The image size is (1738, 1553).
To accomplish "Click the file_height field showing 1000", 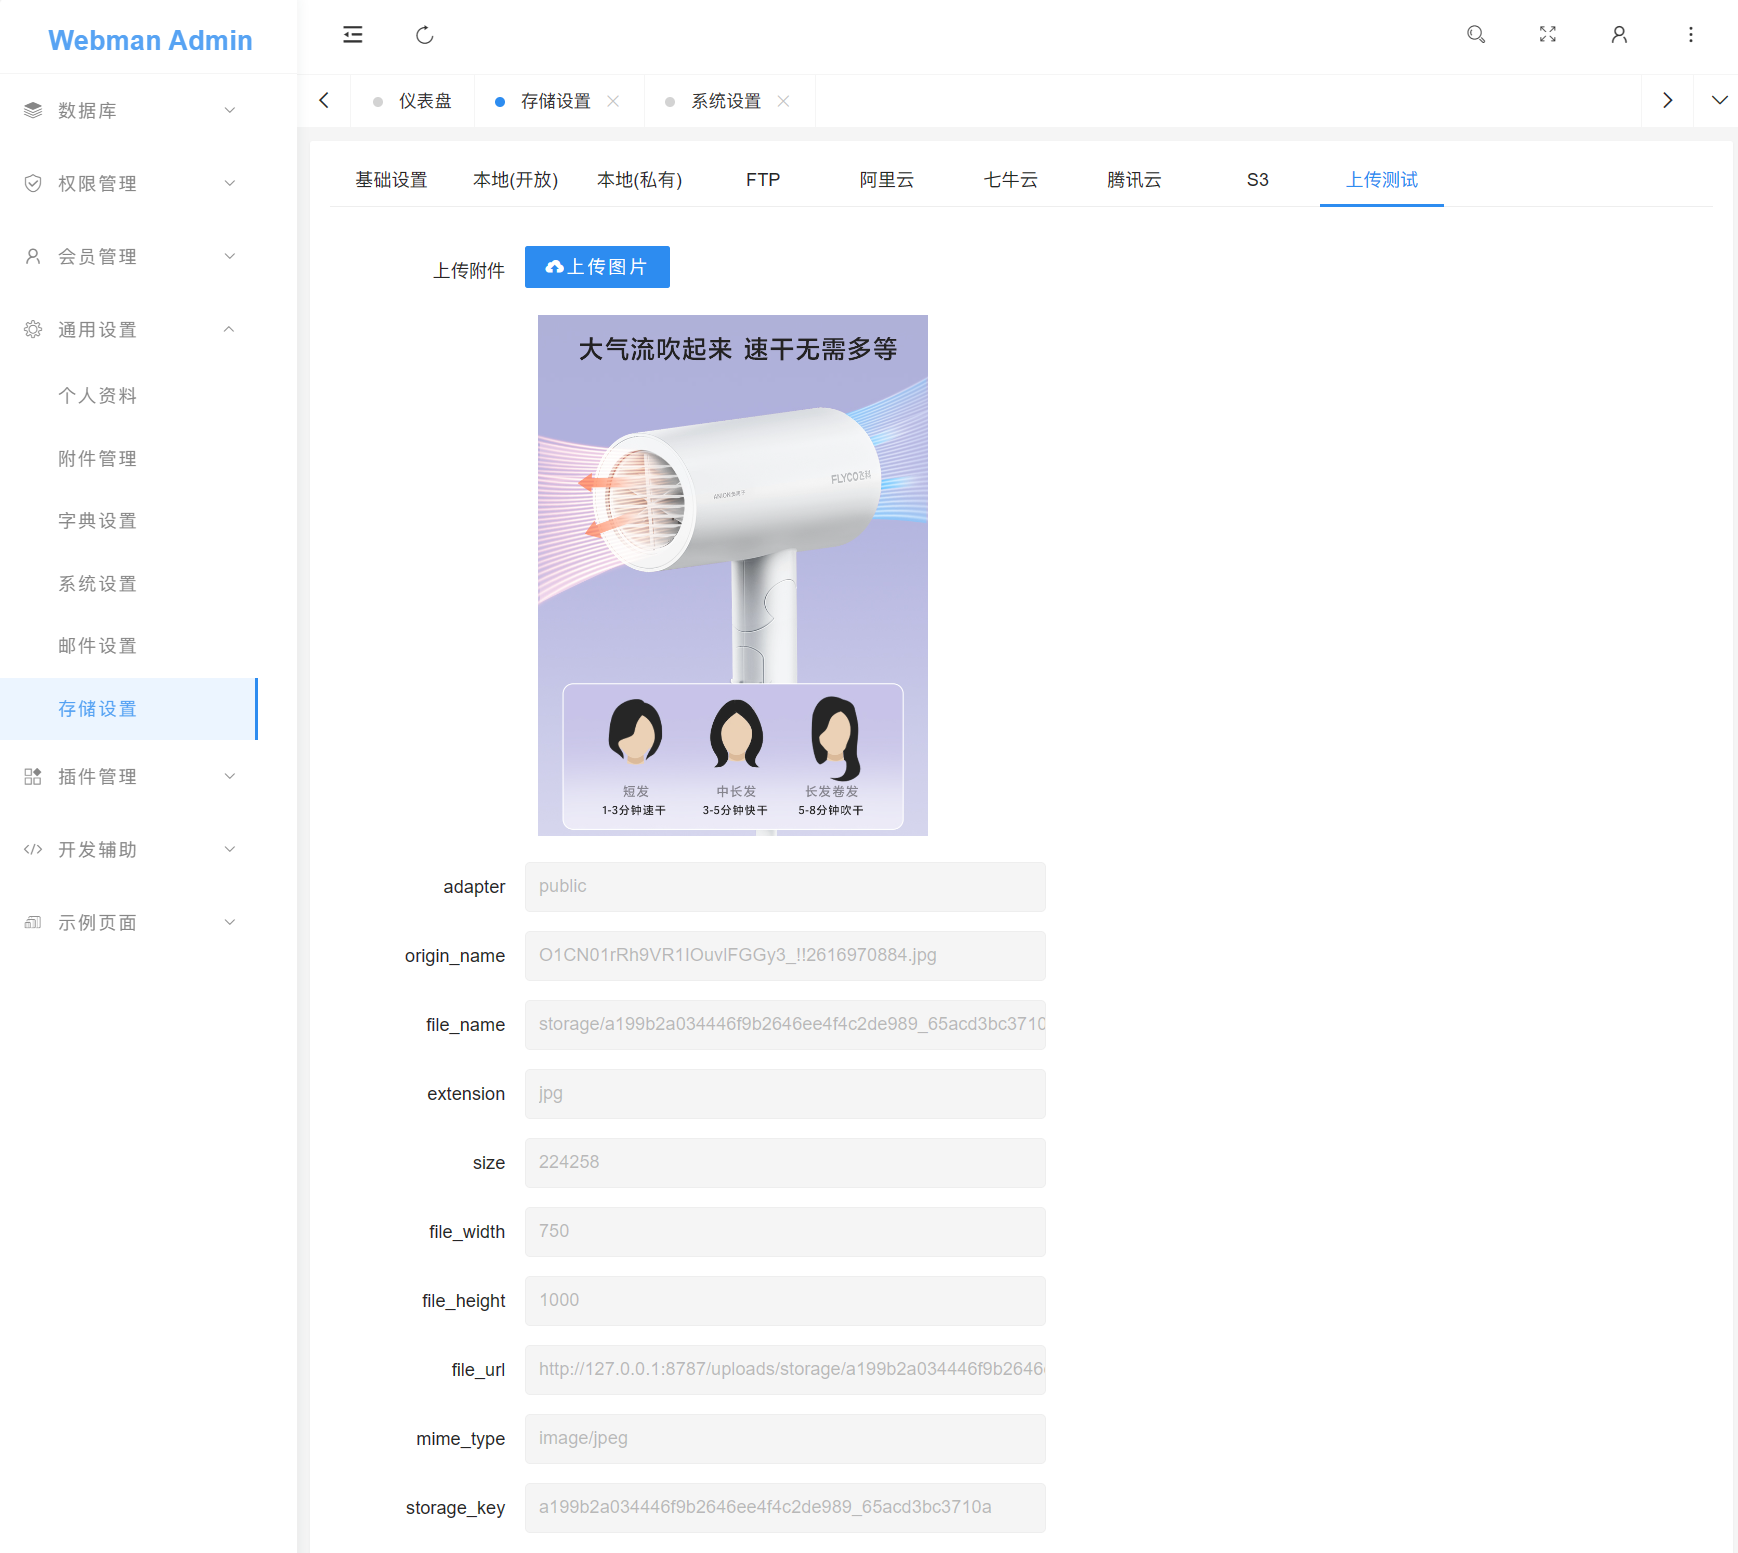I will (x=785, y=1301).
